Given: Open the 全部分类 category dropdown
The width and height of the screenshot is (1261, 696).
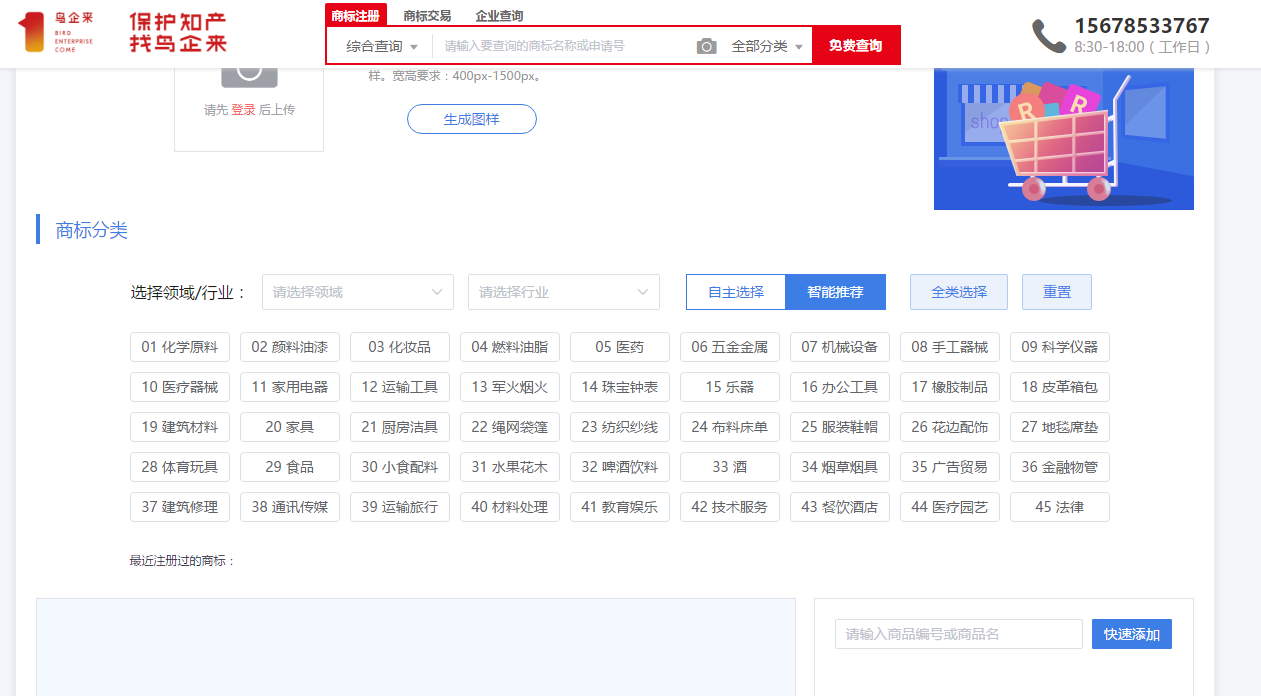Looking at the screenshot, I should [x=767, y=46].
